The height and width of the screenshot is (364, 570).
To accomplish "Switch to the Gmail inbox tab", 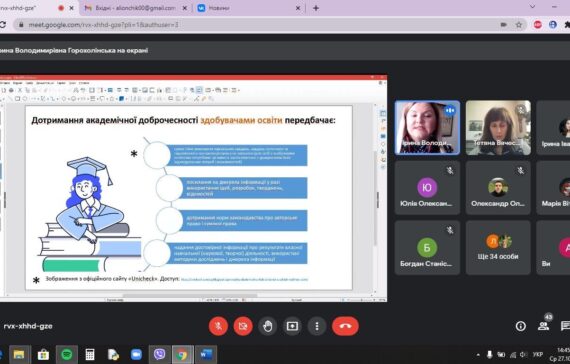I will click(x=135, y=8).
